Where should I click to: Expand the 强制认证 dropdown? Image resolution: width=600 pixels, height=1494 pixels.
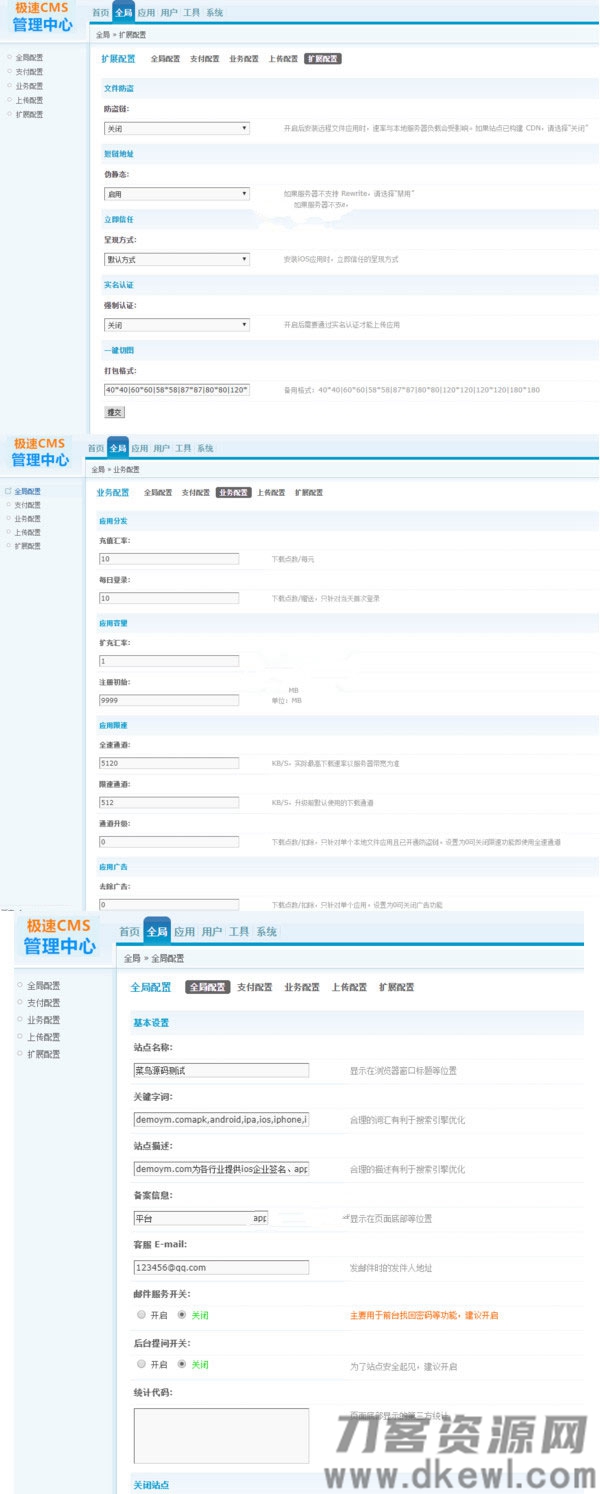pyautogui.click(x=176, y=325)
